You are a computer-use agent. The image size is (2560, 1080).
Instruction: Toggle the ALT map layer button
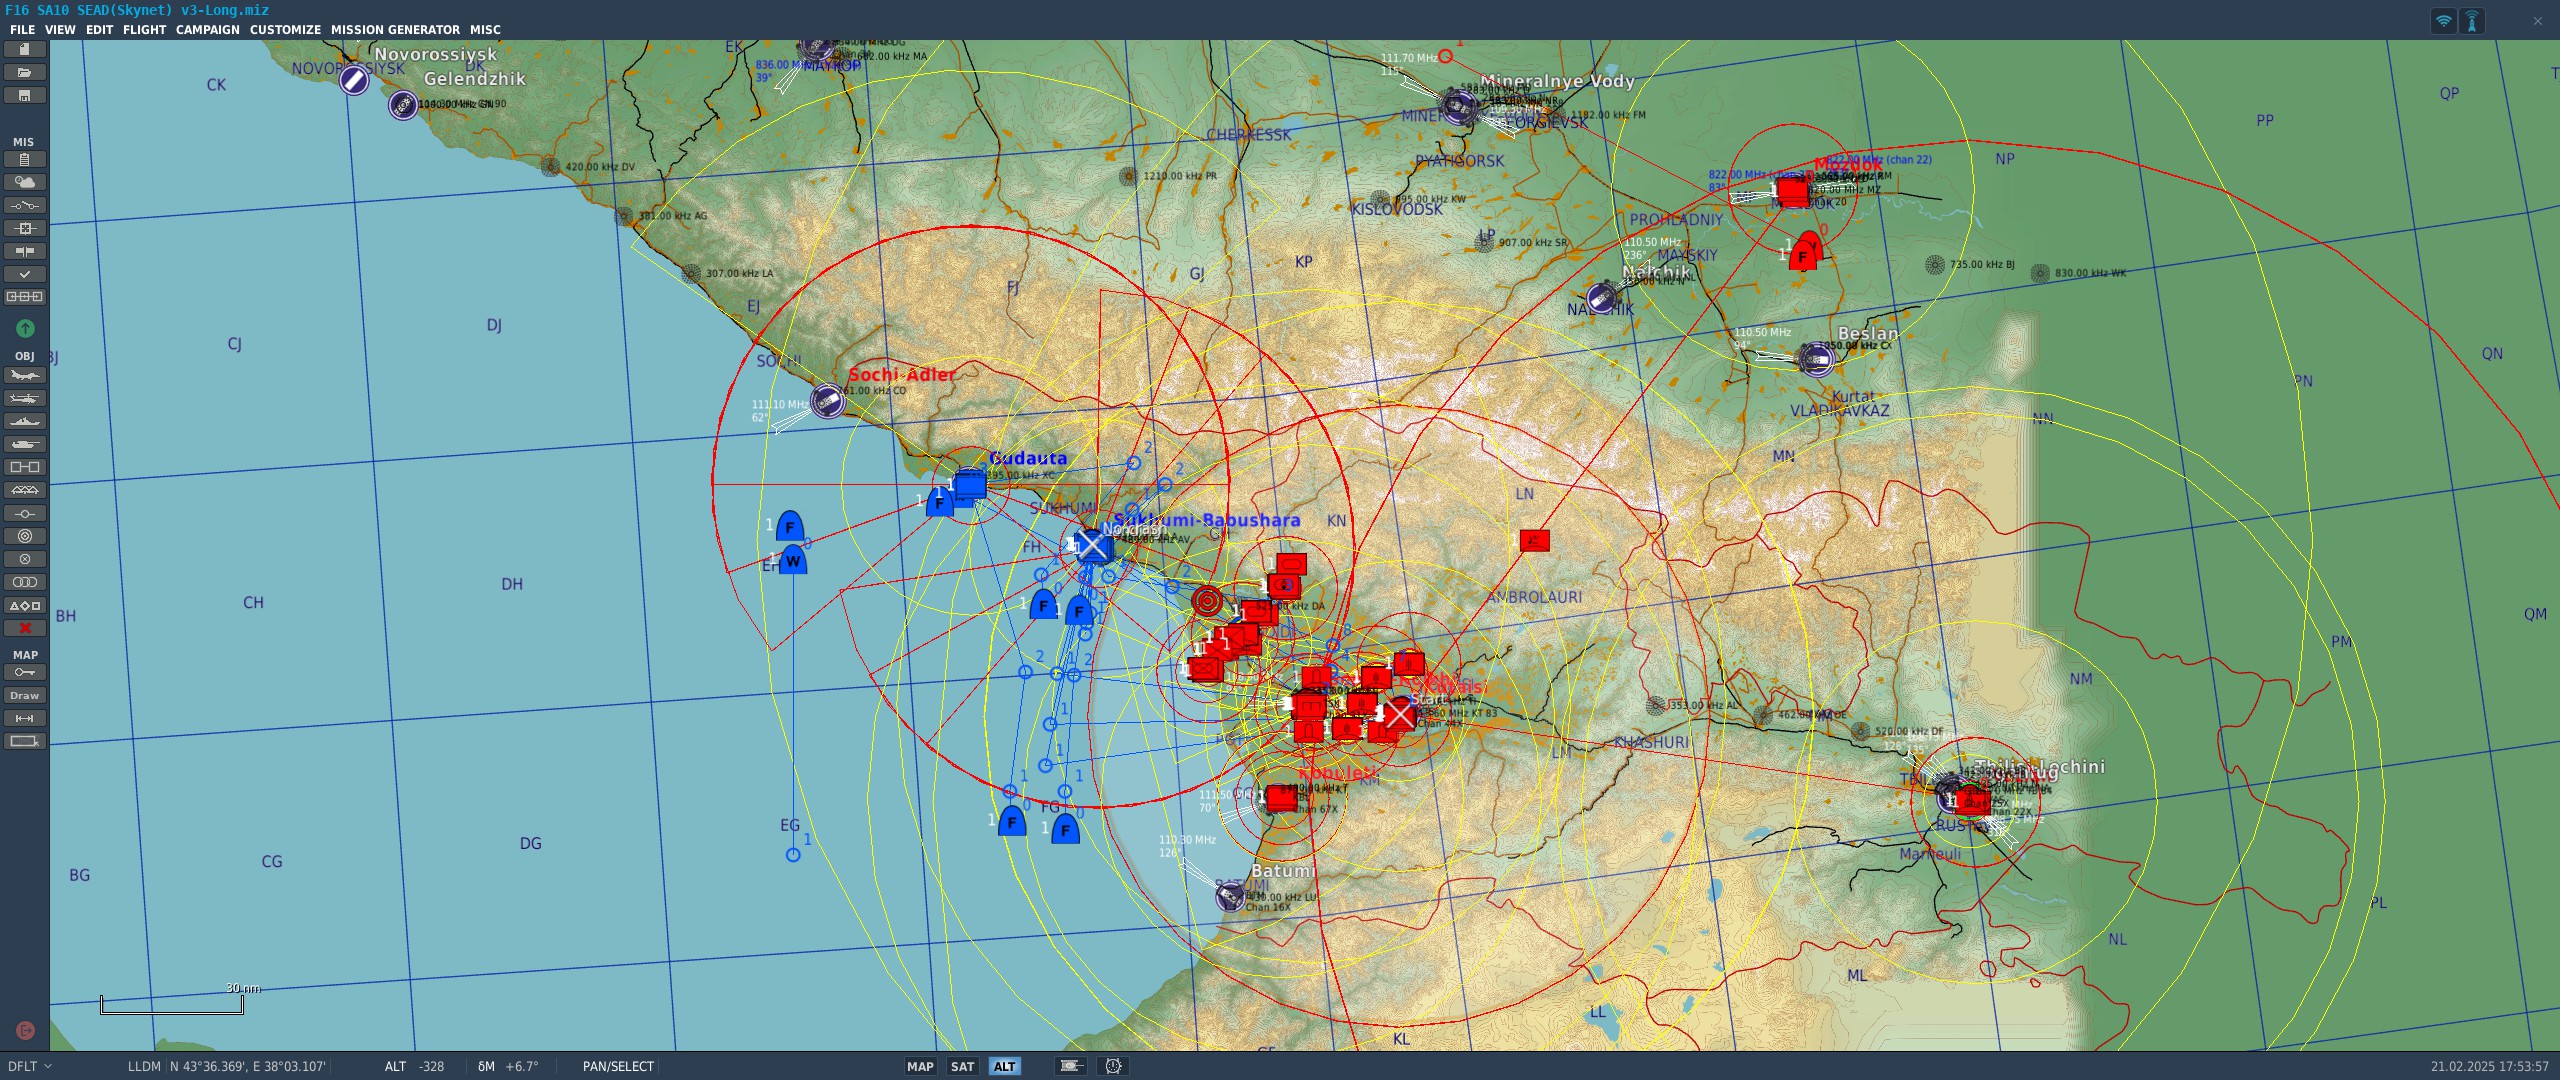[1004, 1066]
